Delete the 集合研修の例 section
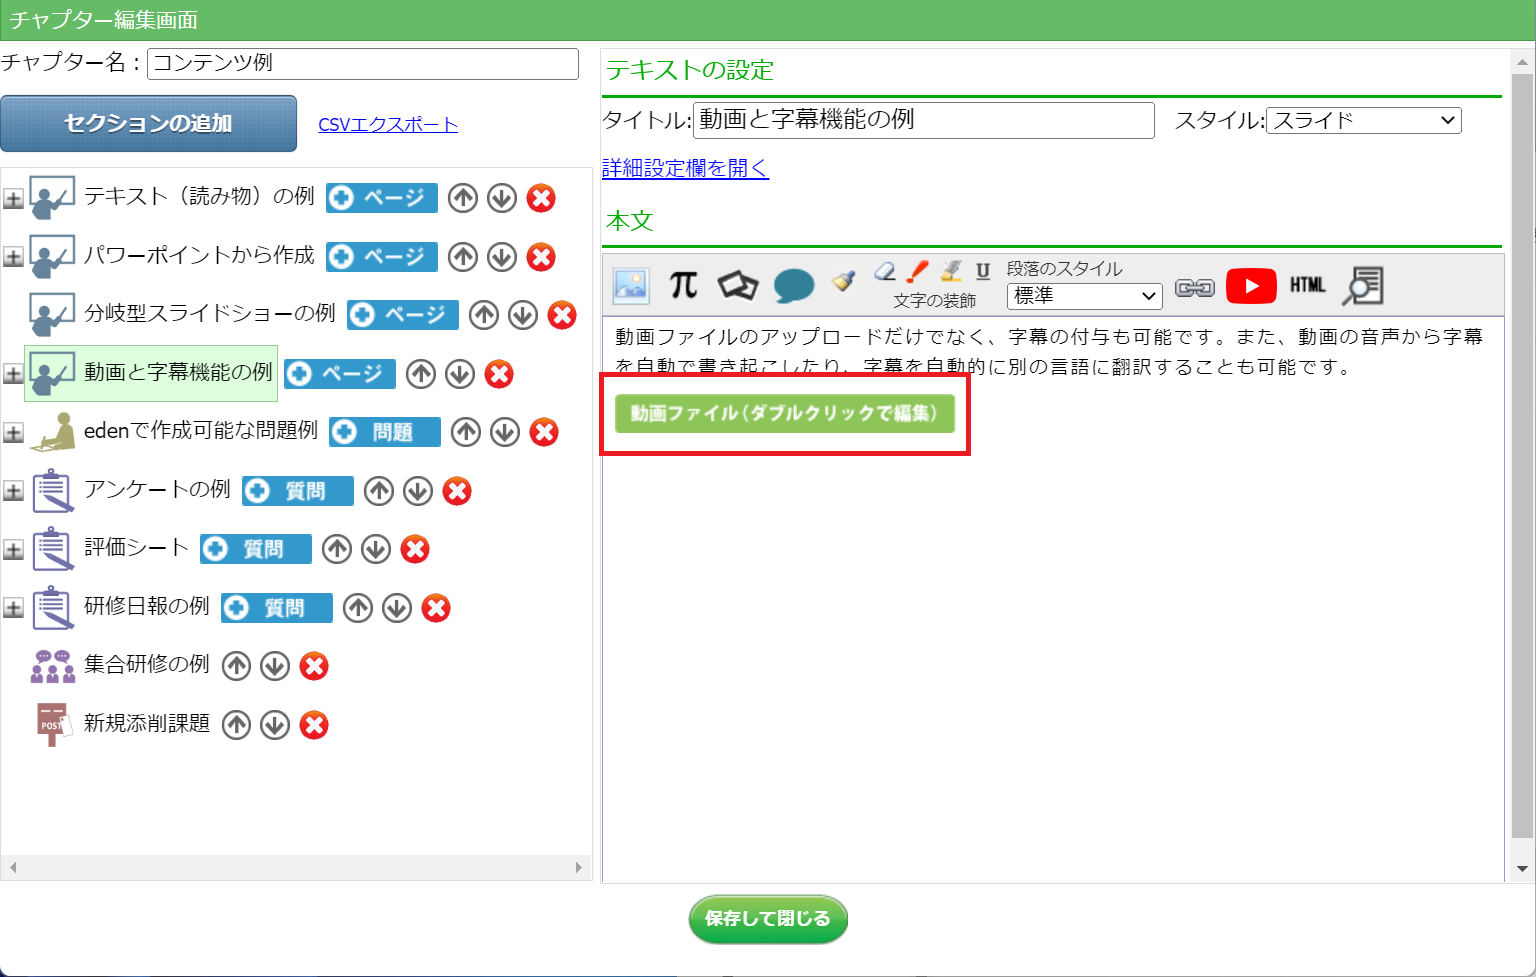Viewport: 1536px width, 977px height. click(x=314, y=666)
